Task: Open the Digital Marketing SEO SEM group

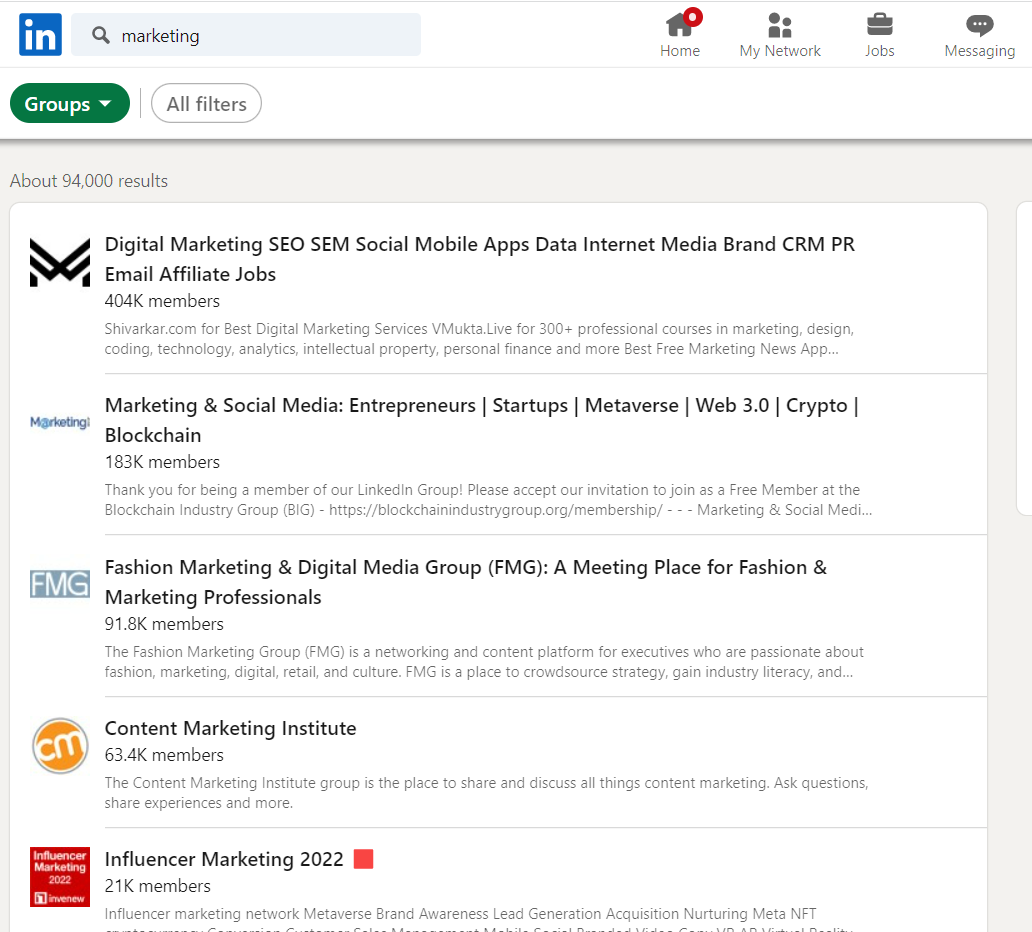Action: point(480,244)
